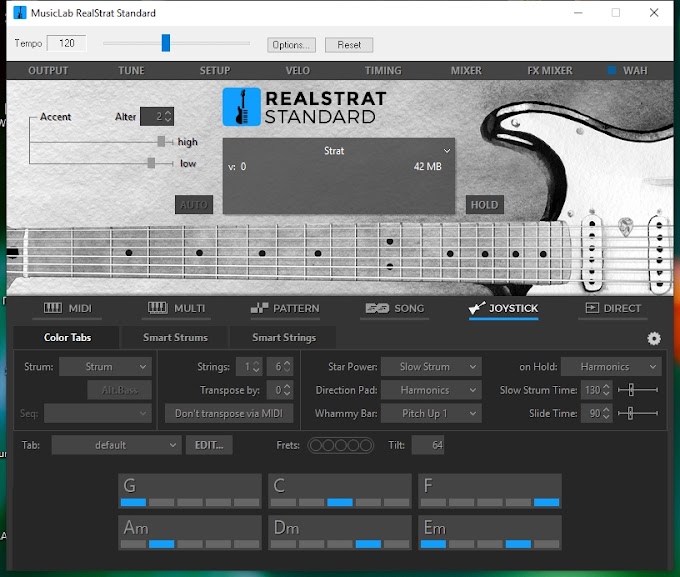Image resolution: width=680 pixels, height=577 pixels.
Task: Click the DIRECT mode icon
Action: pyautogui.click(x=592, y=308)
